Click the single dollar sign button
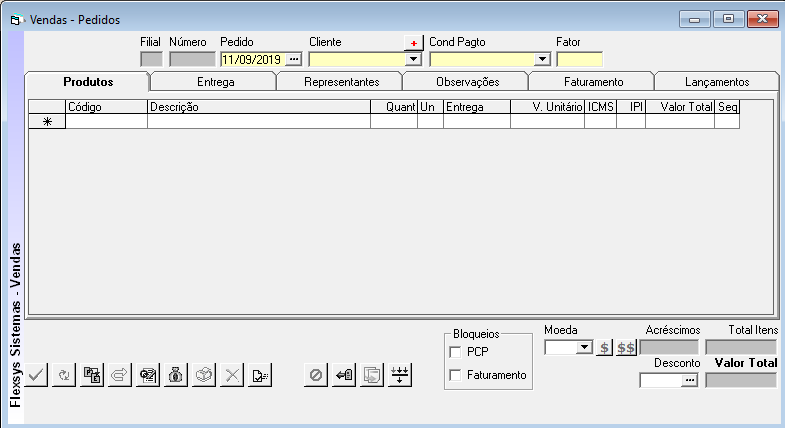 click(x=604, y=348)
